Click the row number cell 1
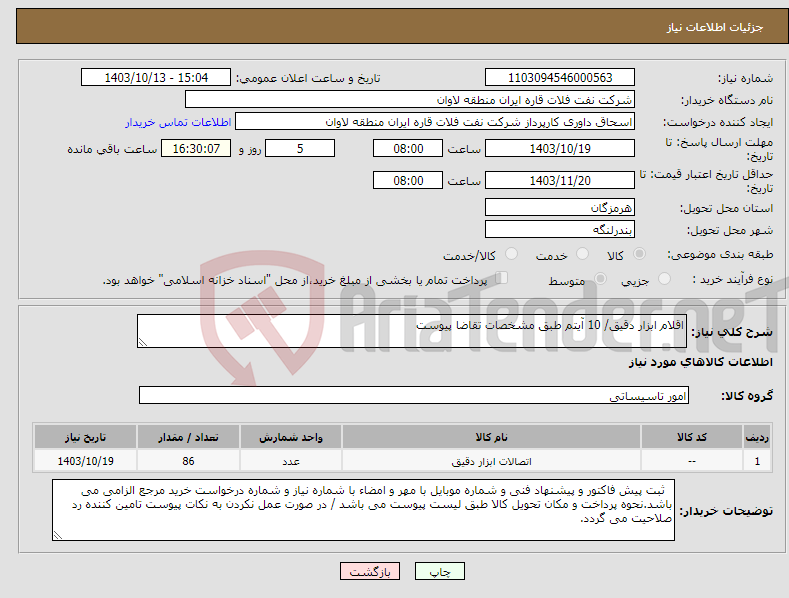This screenshot has width=789, height=598. [757, 461]
